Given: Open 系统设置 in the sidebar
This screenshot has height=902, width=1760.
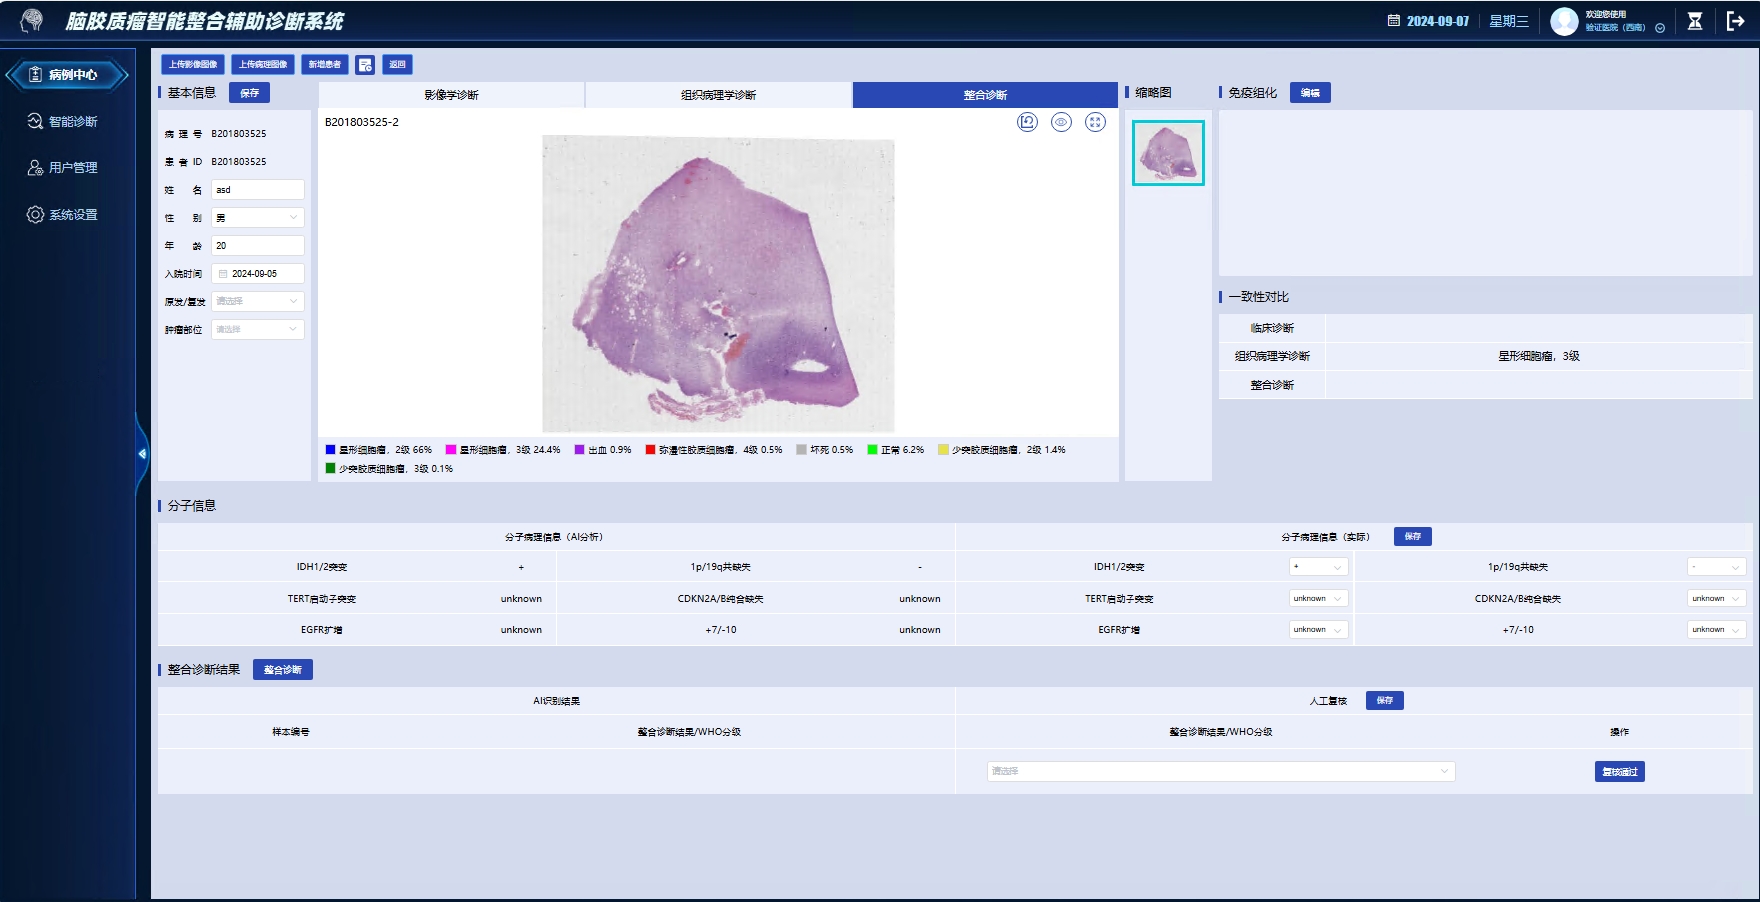Looking at the screenshot, I should 62,214.
